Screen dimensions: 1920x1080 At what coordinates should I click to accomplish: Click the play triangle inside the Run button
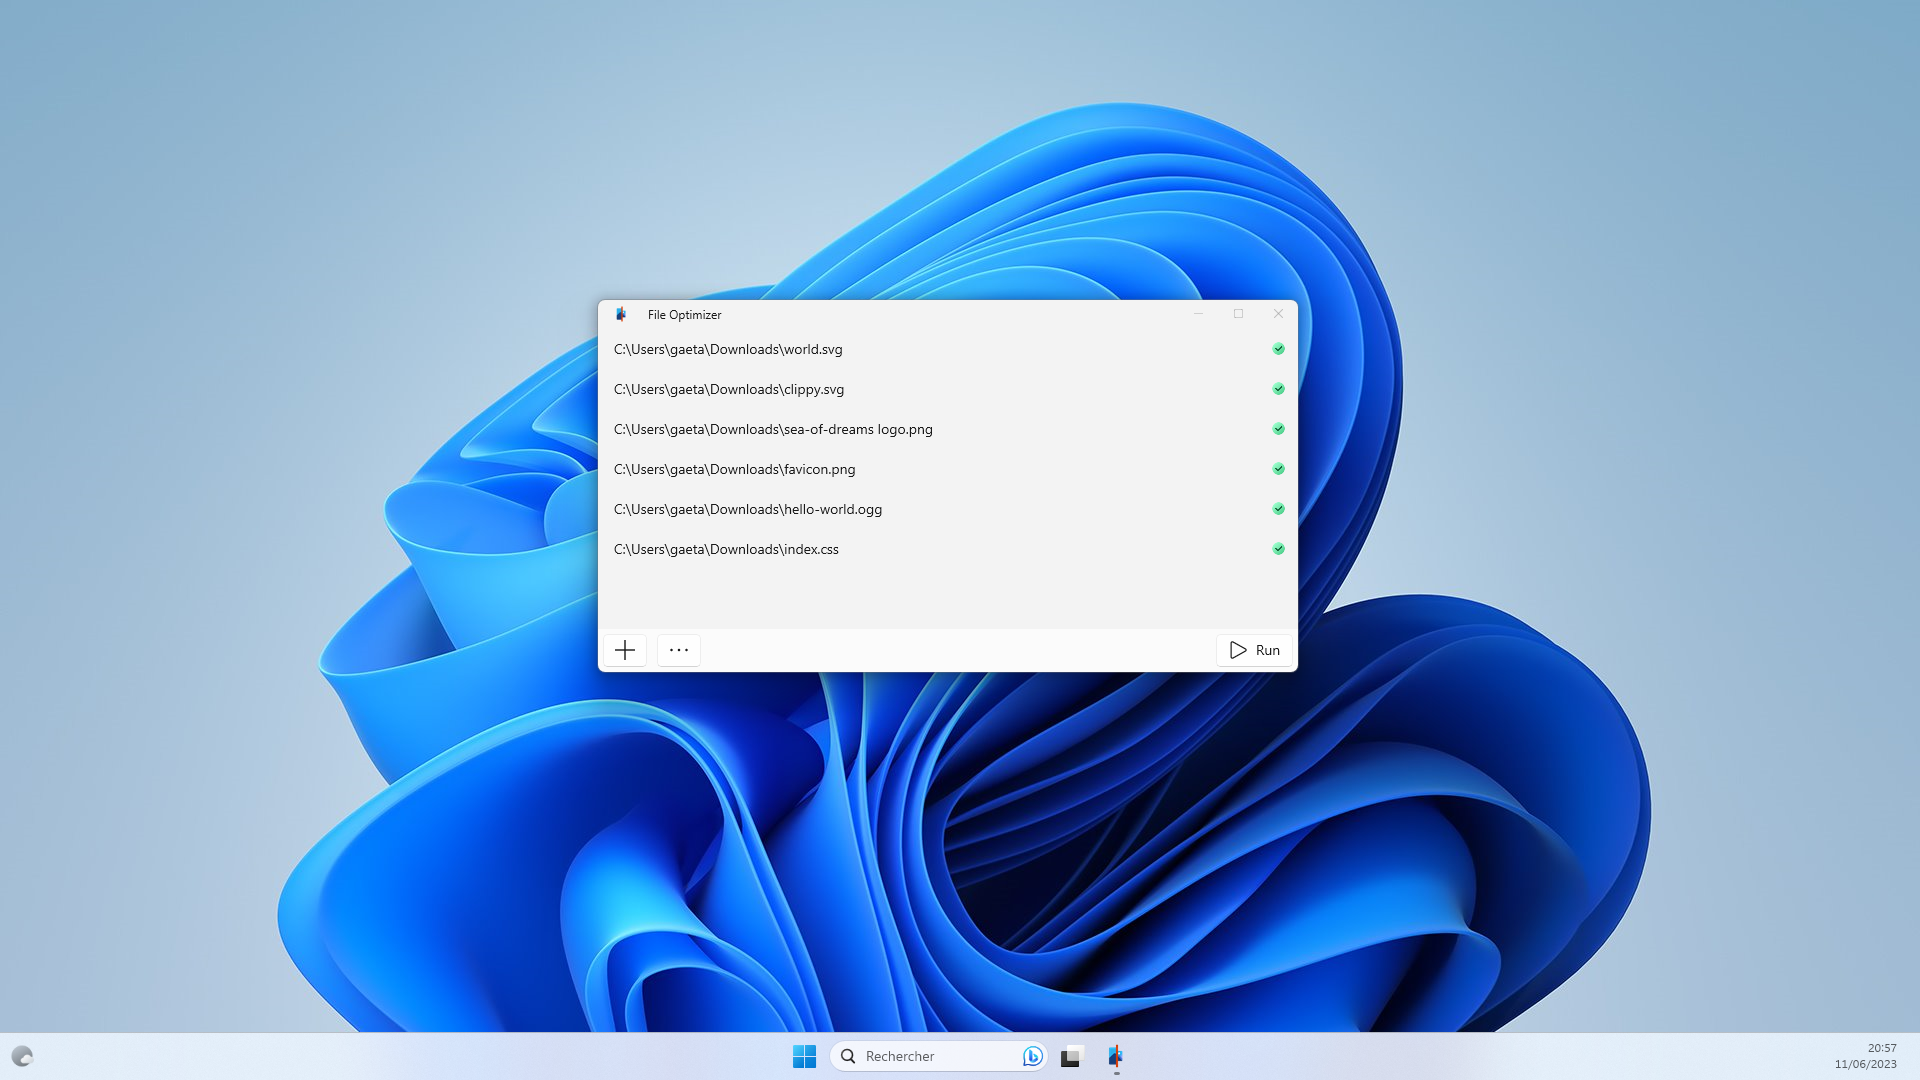1237,650
